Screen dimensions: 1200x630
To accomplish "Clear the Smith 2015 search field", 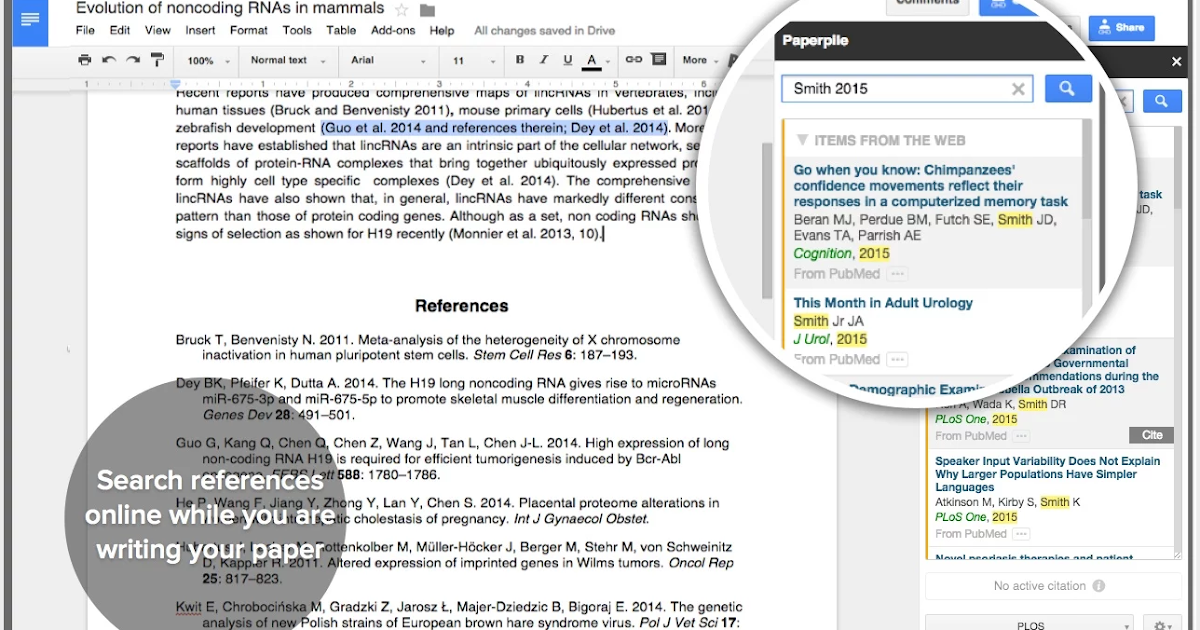I will pyautogui.click(x=1018, y=89).
